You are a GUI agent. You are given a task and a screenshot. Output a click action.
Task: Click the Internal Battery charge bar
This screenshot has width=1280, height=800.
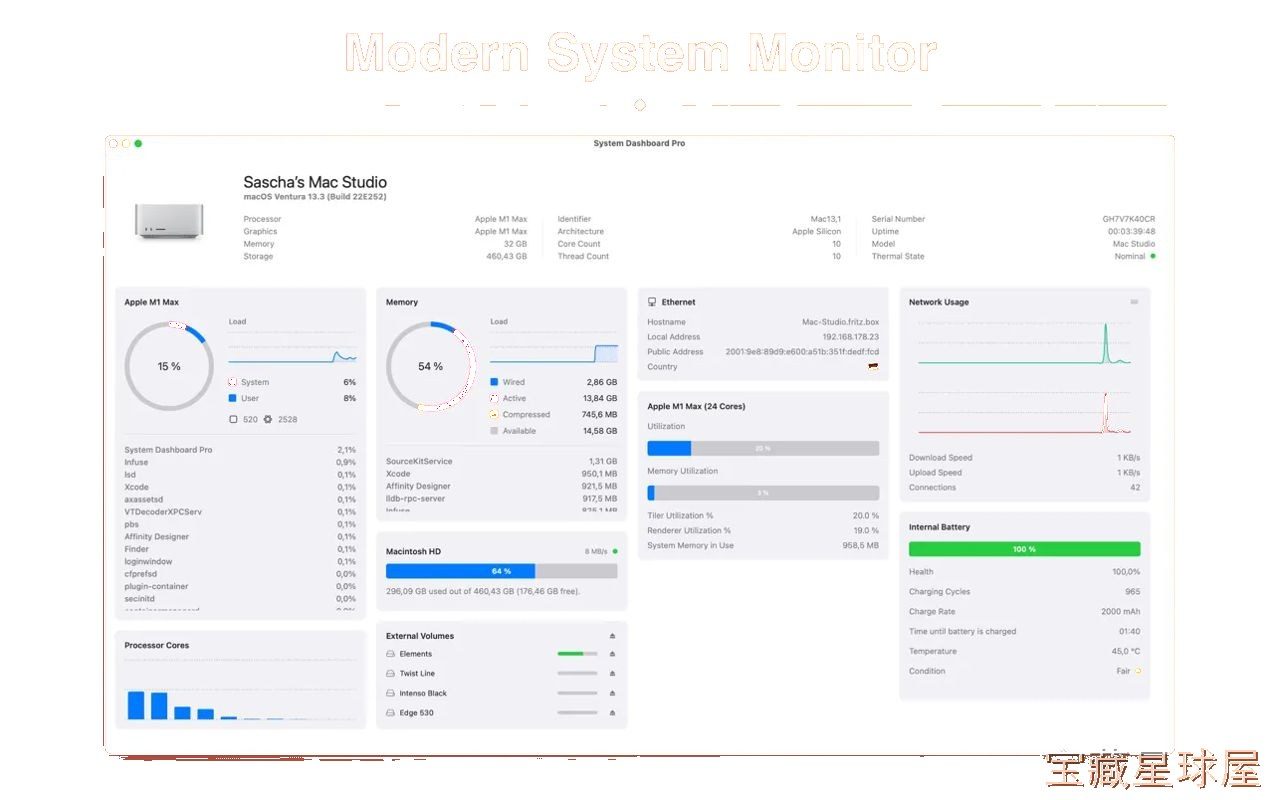[x=1024, y=549]
